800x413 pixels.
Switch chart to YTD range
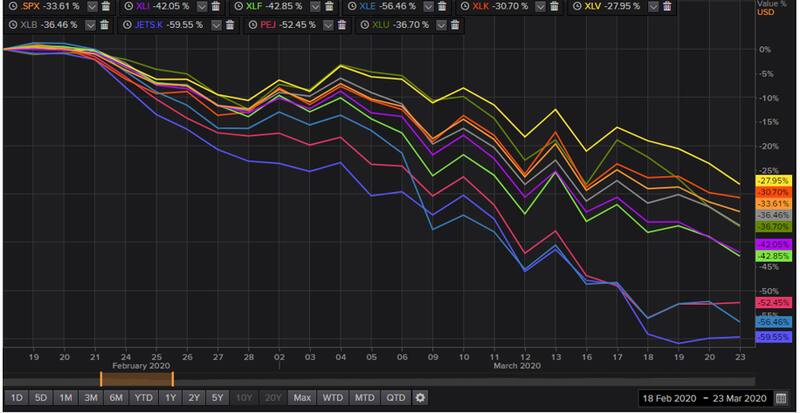click(144, 397)
